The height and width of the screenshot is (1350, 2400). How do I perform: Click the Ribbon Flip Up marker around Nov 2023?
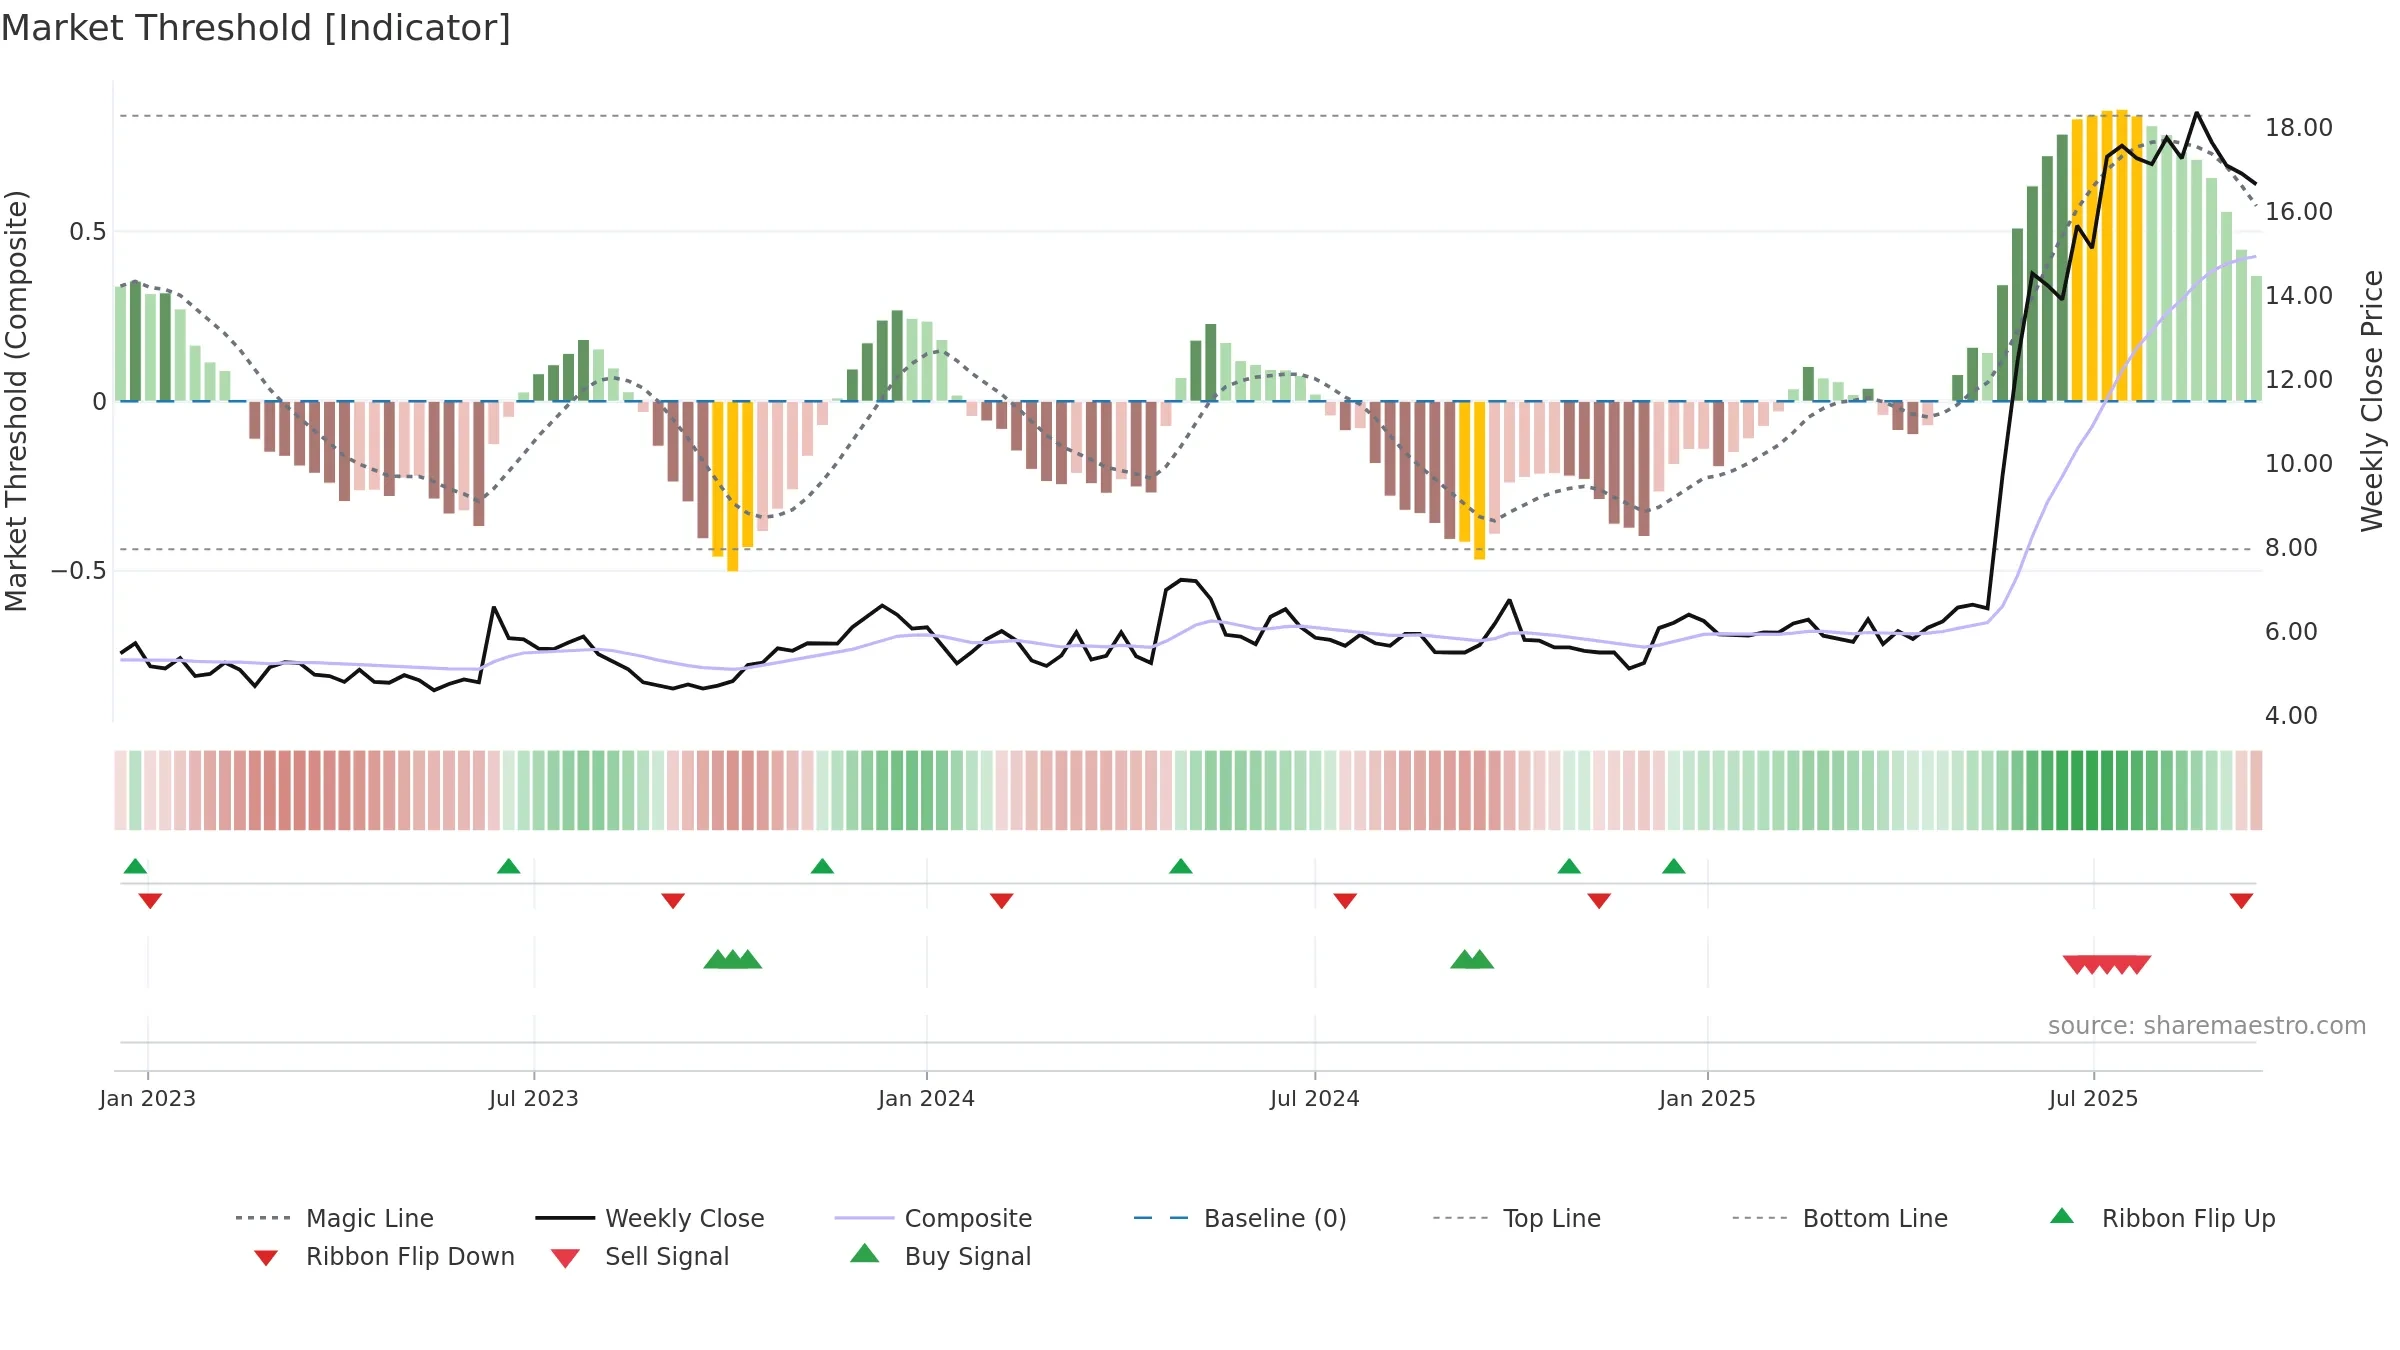pyautogui.click(x=822, y=866)
